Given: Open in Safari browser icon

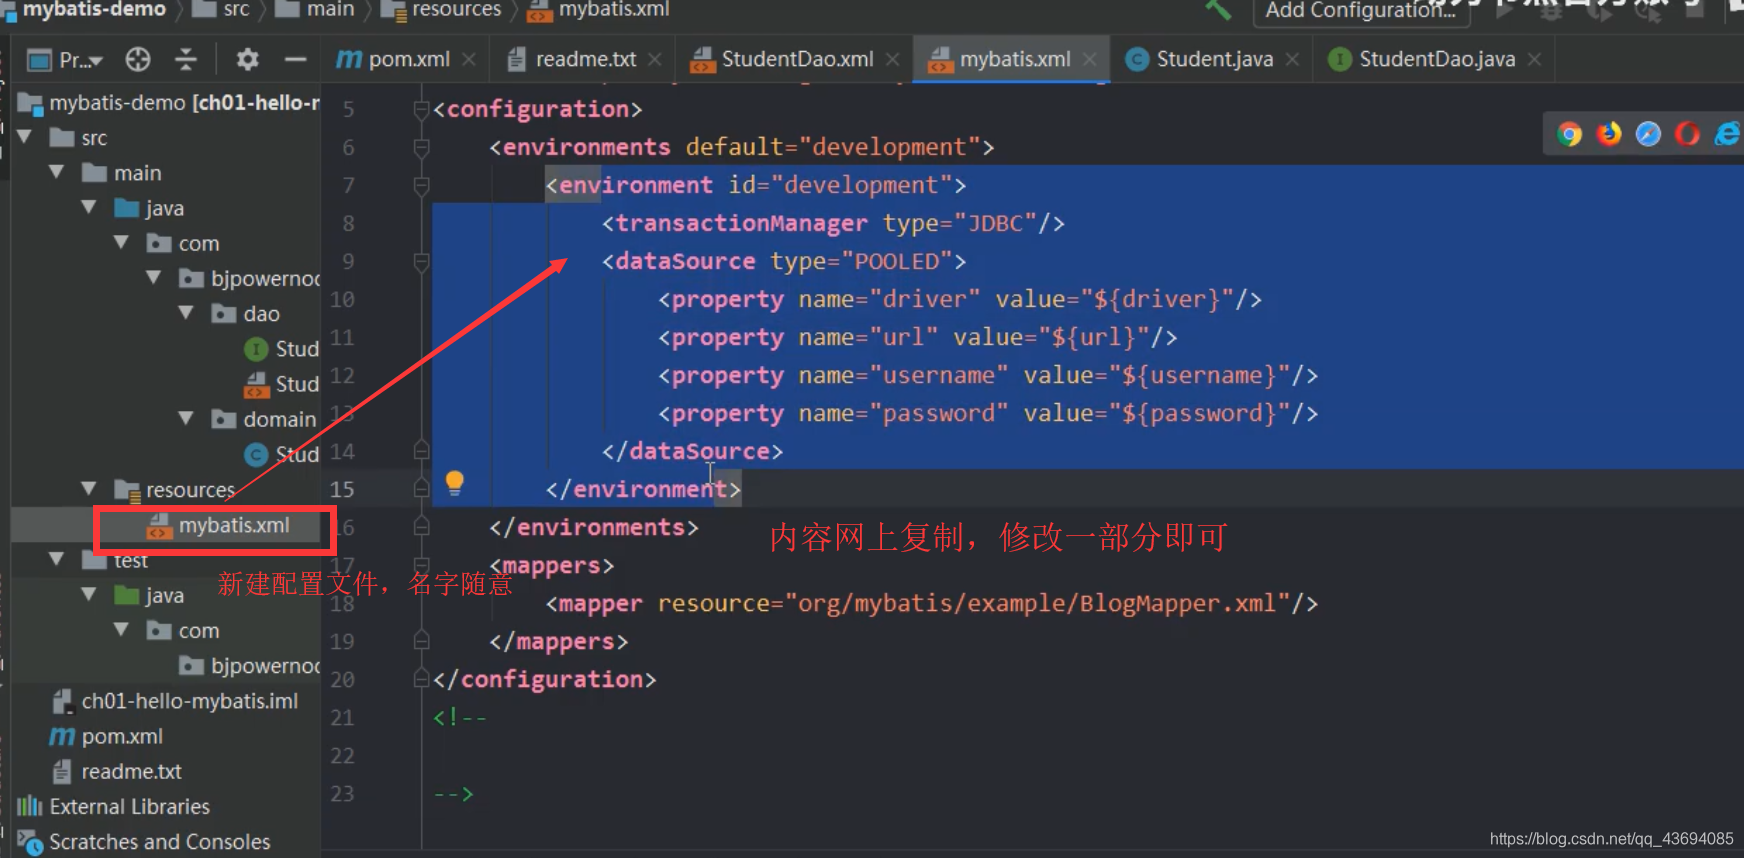Looking at the screenshot, I should click(1648, 134).
